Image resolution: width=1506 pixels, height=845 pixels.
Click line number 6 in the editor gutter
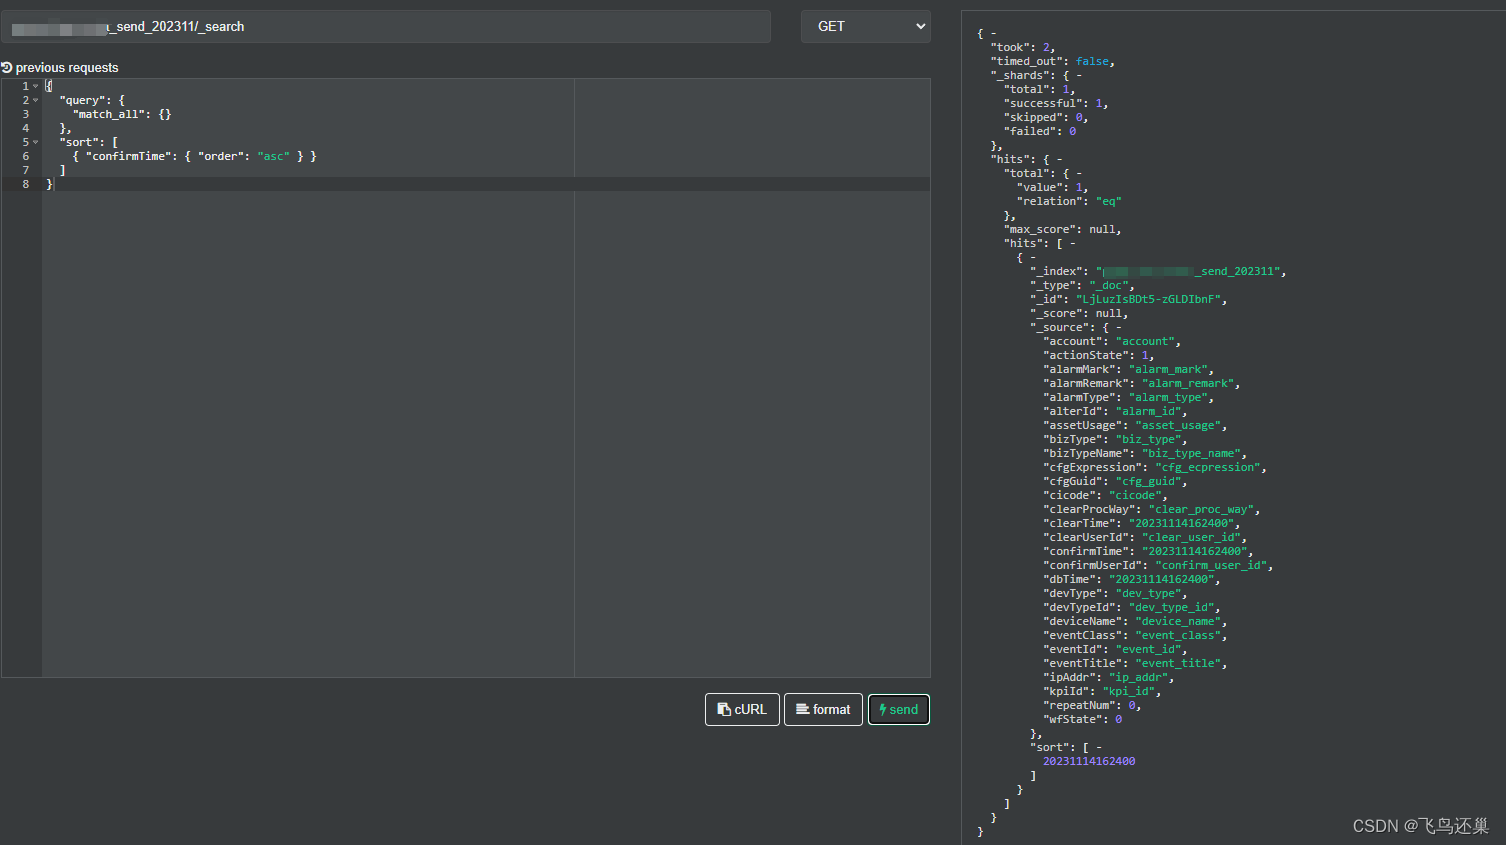(25, 155)
